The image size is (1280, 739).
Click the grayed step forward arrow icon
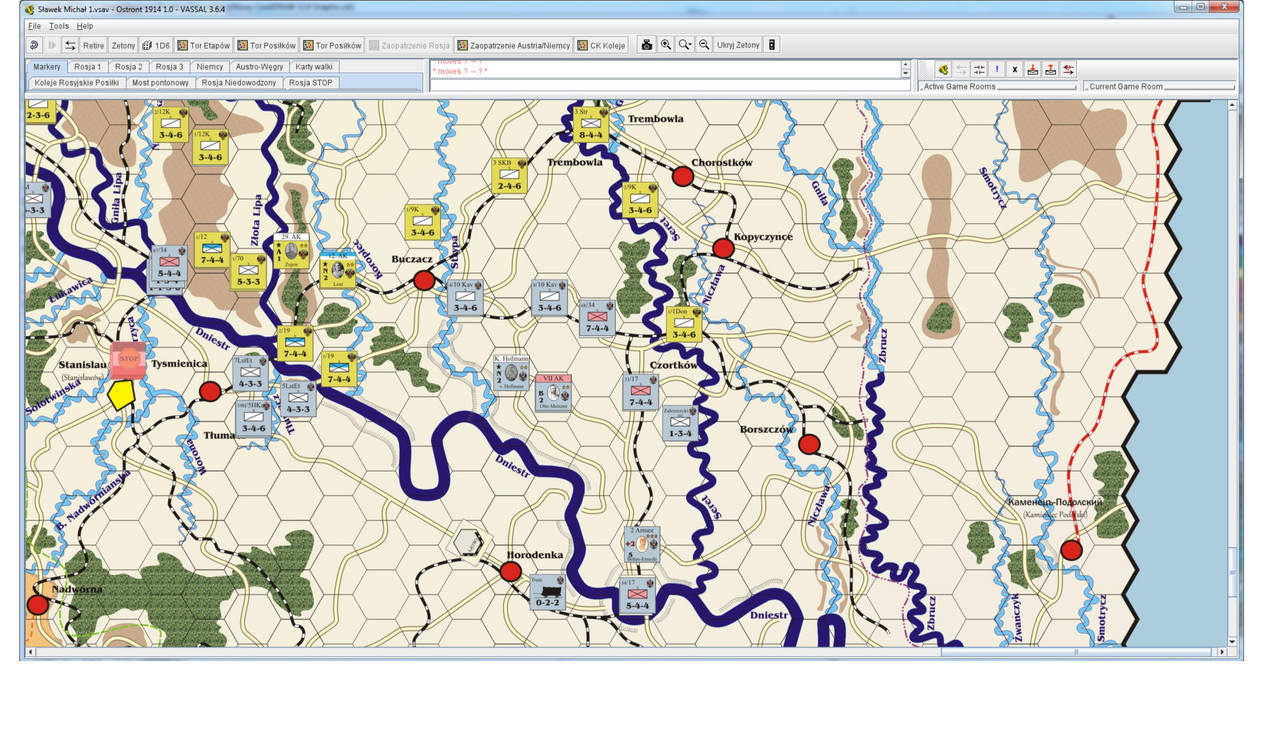point(52,45)
